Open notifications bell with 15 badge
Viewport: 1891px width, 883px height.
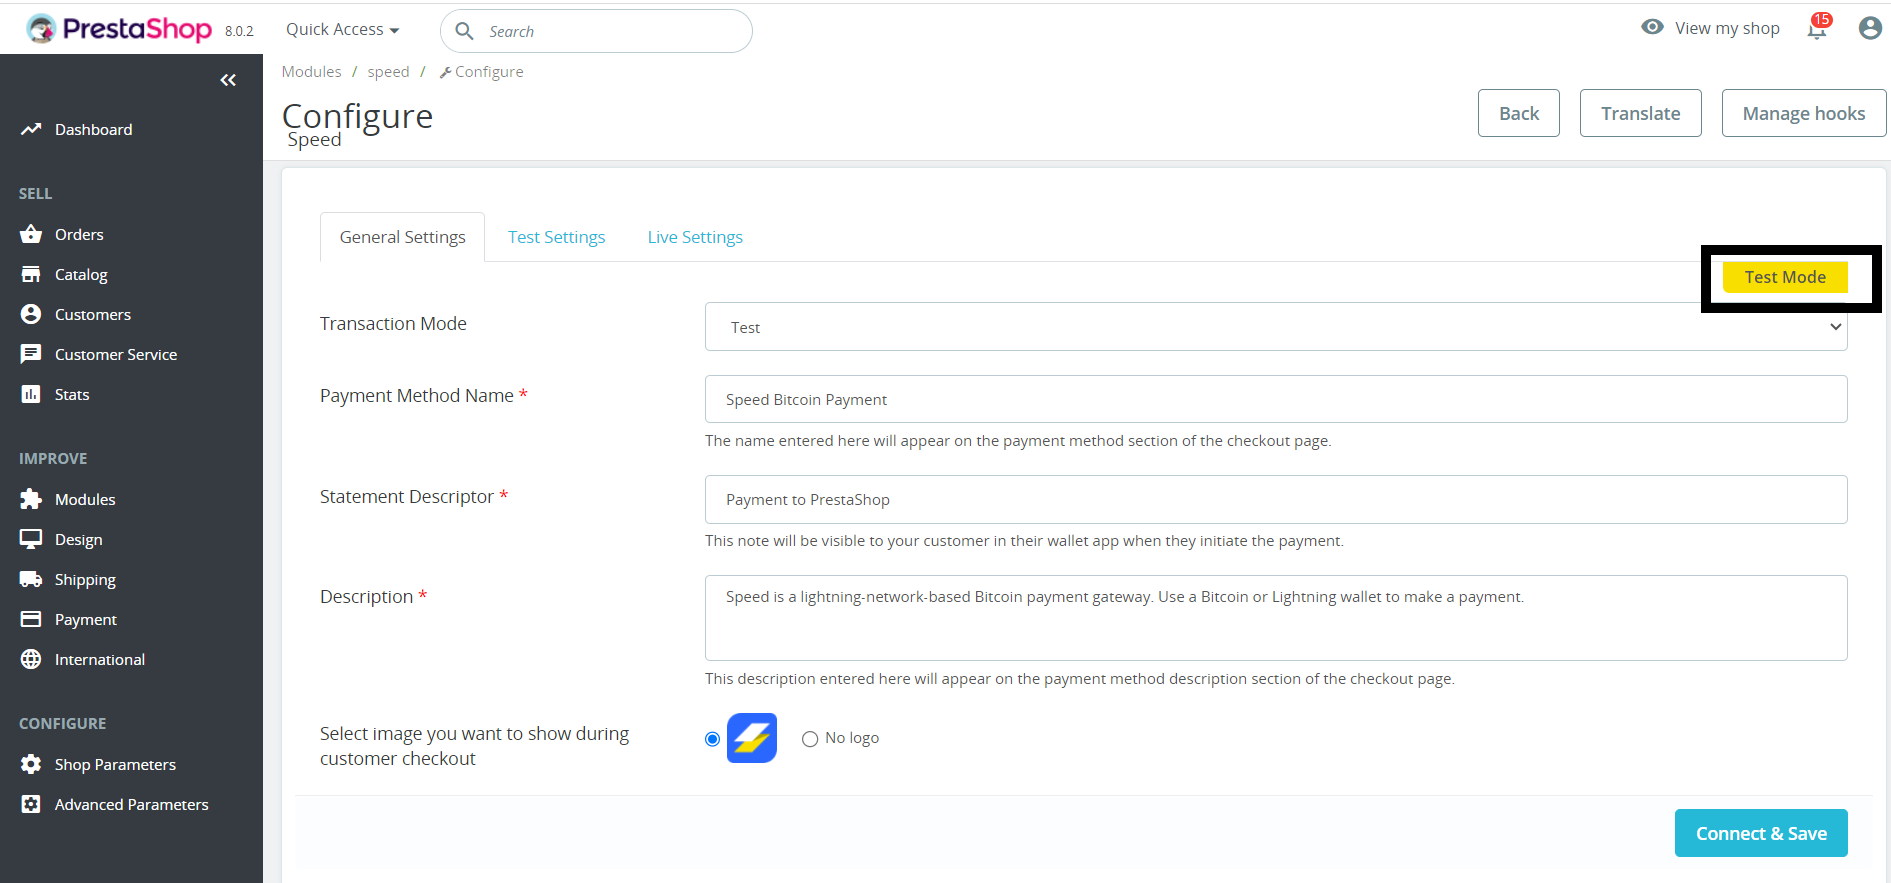tap(1818, 28)
